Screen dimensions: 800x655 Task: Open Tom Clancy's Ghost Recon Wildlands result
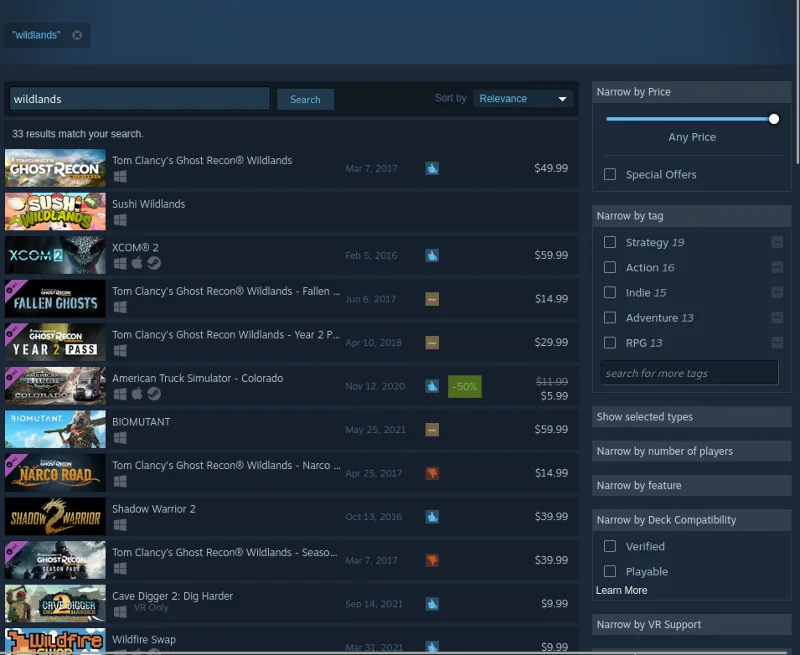click(x=291, y=168)
